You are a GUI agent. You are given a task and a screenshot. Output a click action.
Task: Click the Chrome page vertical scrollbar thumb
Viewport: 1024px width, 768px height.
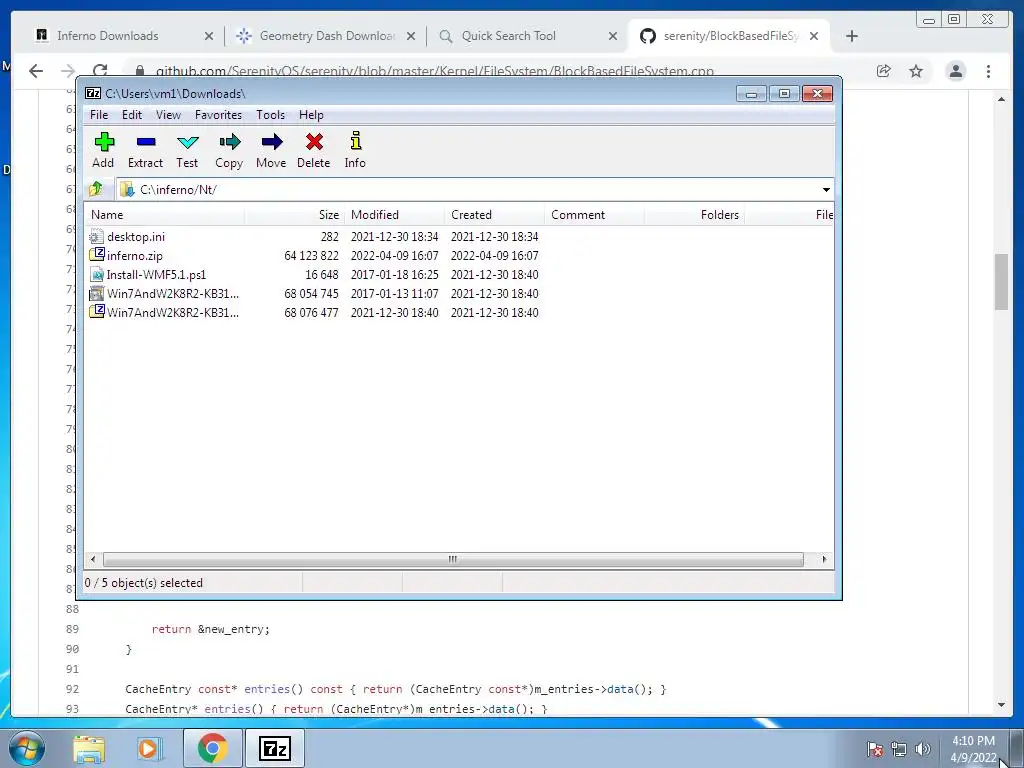pos(1001,282)
